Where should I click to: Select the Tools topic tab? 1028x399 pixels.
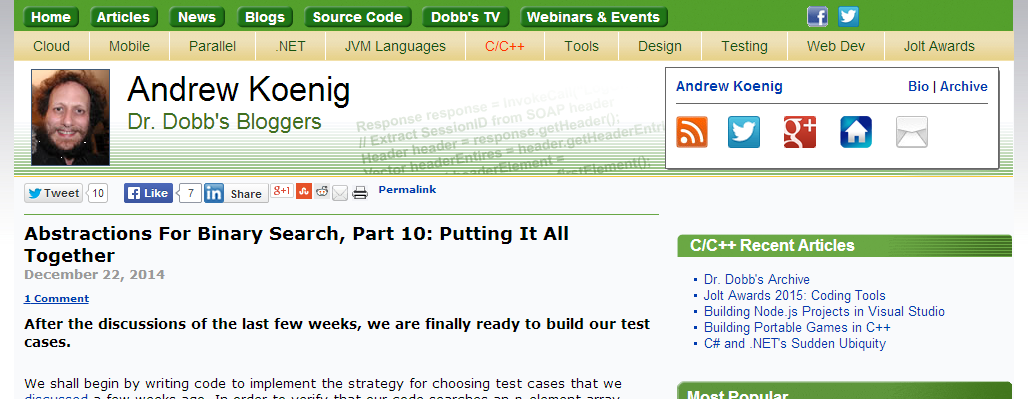pos(582,47)
